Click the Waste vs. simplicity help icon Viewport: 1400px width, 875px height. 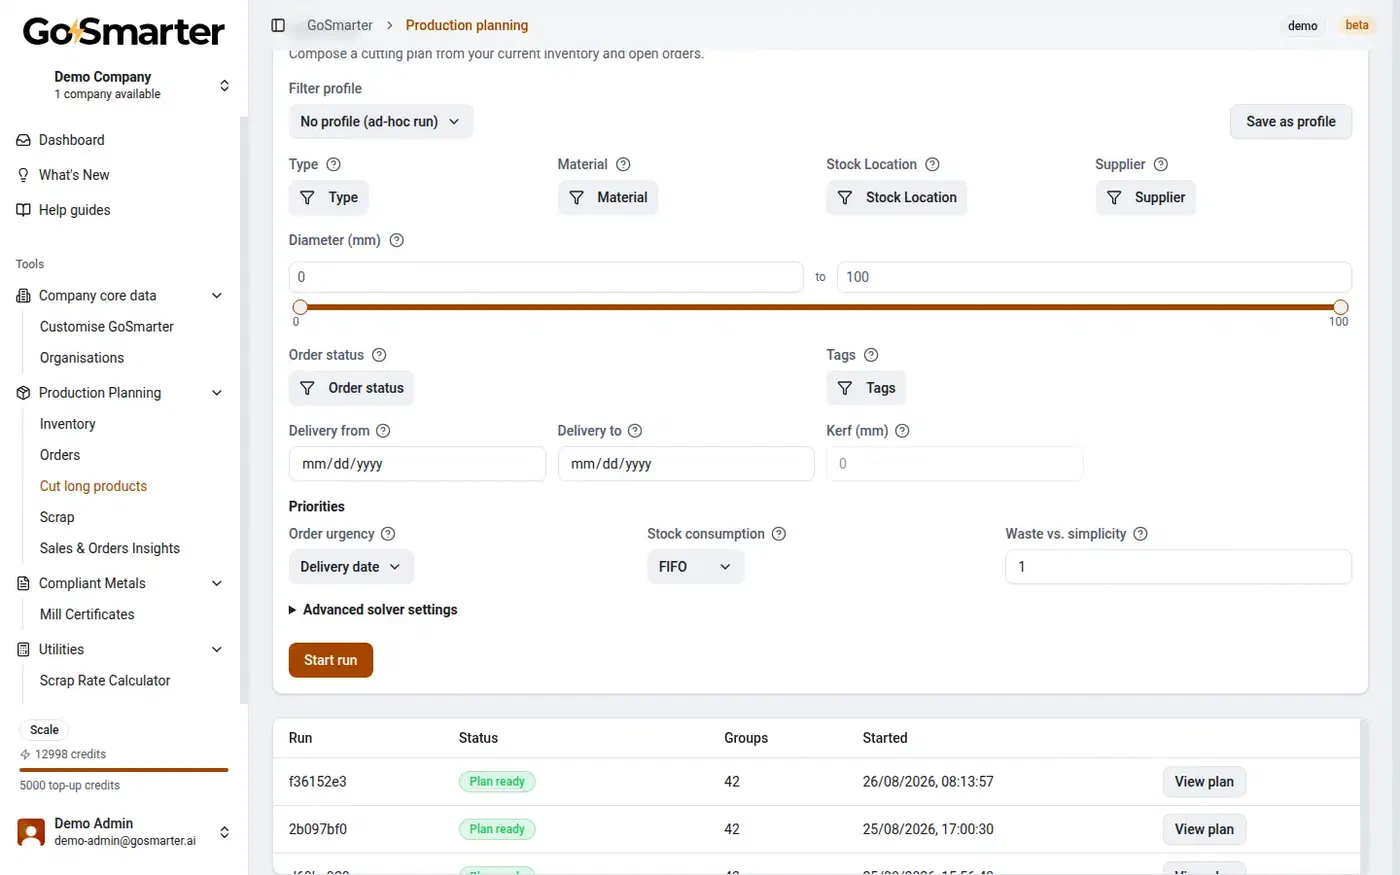1141,534
